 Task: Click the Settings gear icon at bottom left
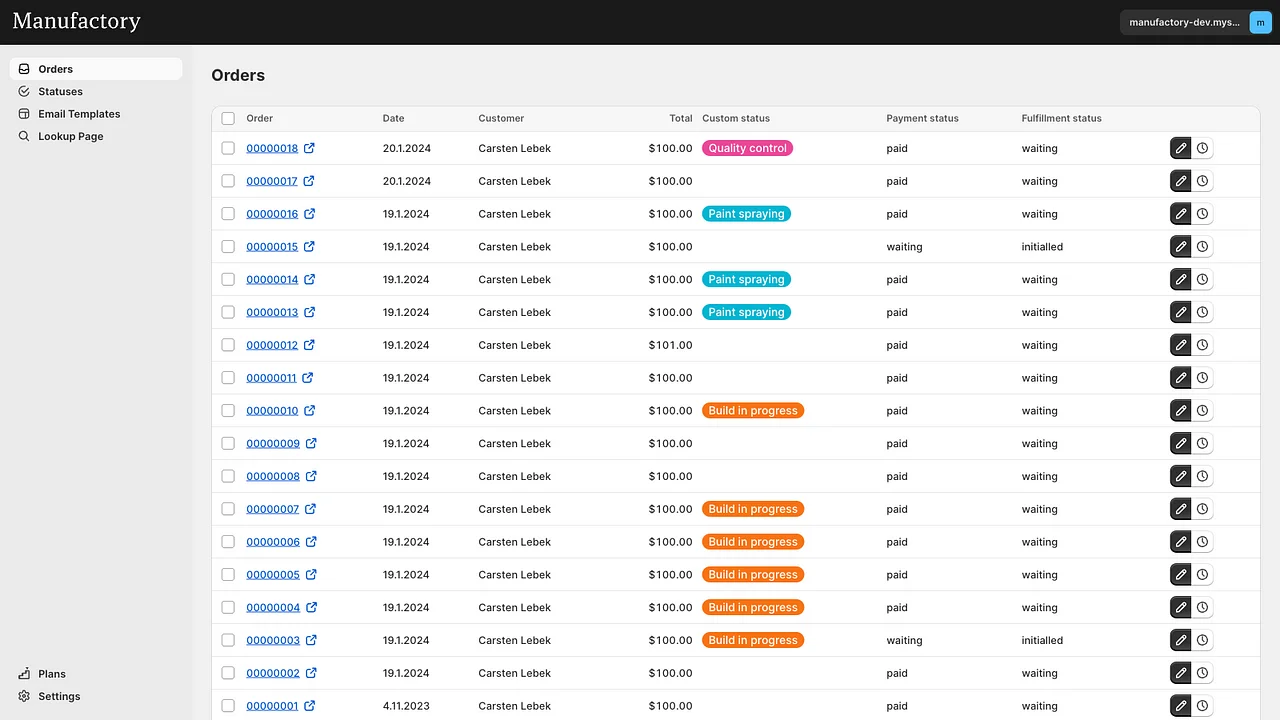tap(23, 696)
